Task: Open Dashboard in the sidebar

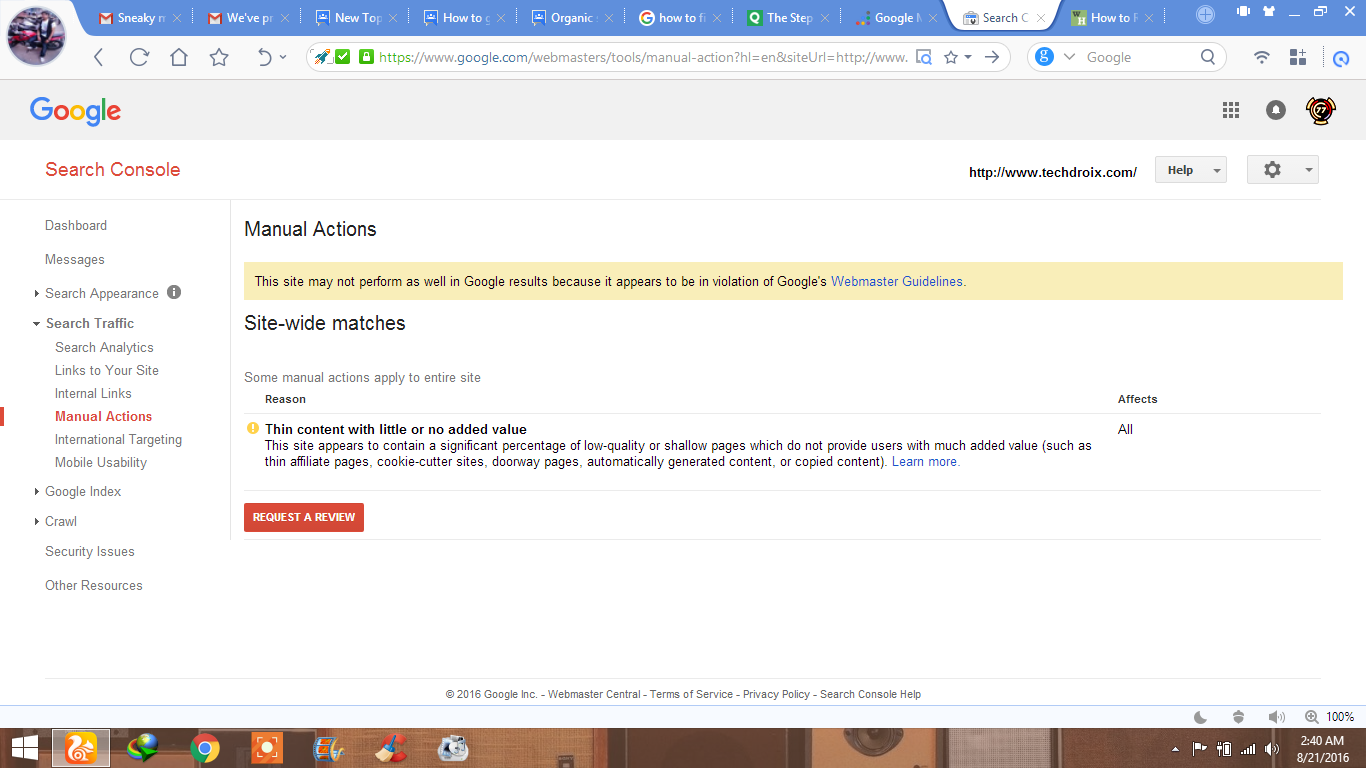Action: click(x=76, y=226)
